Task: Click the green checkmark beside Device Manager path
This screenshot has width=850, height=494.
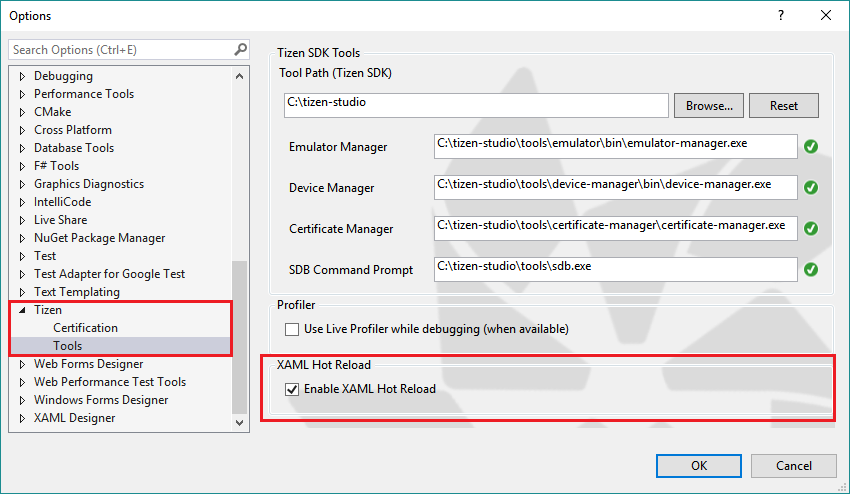Action: (x=811, y=188)
